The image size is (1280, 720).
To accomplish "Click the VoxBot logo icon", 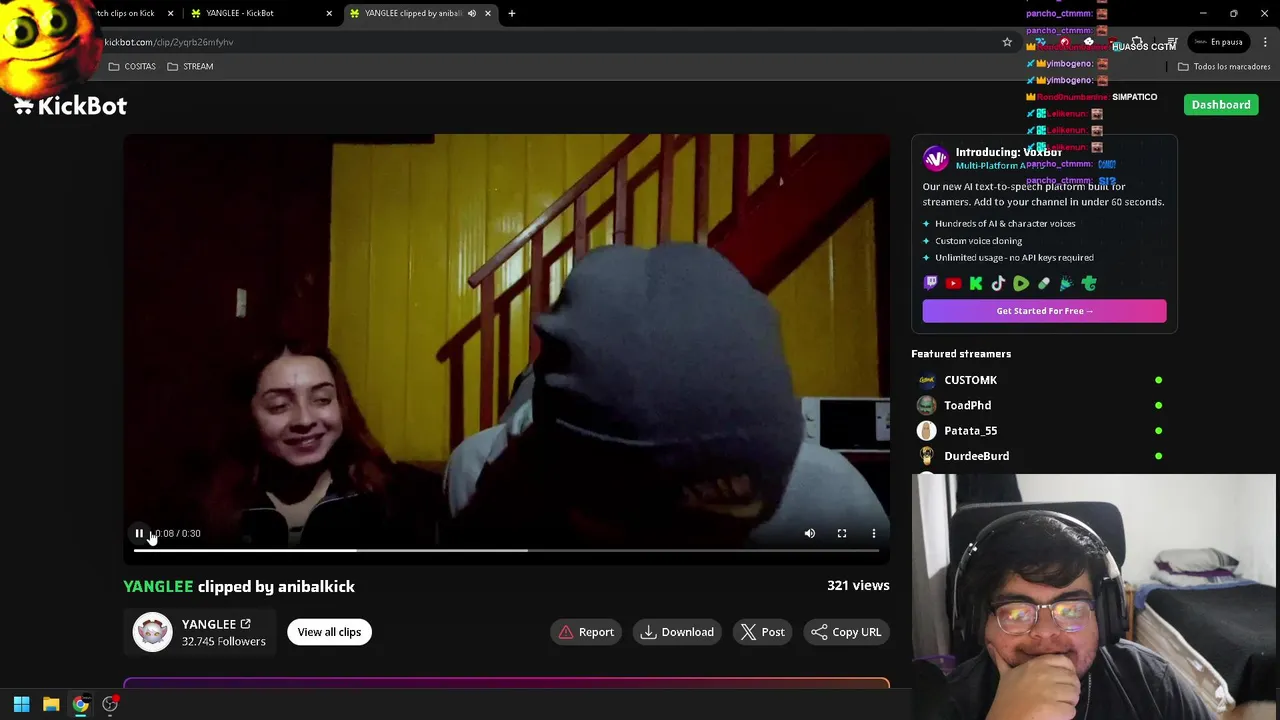I will pyautogui.click(x=935, y=158).
